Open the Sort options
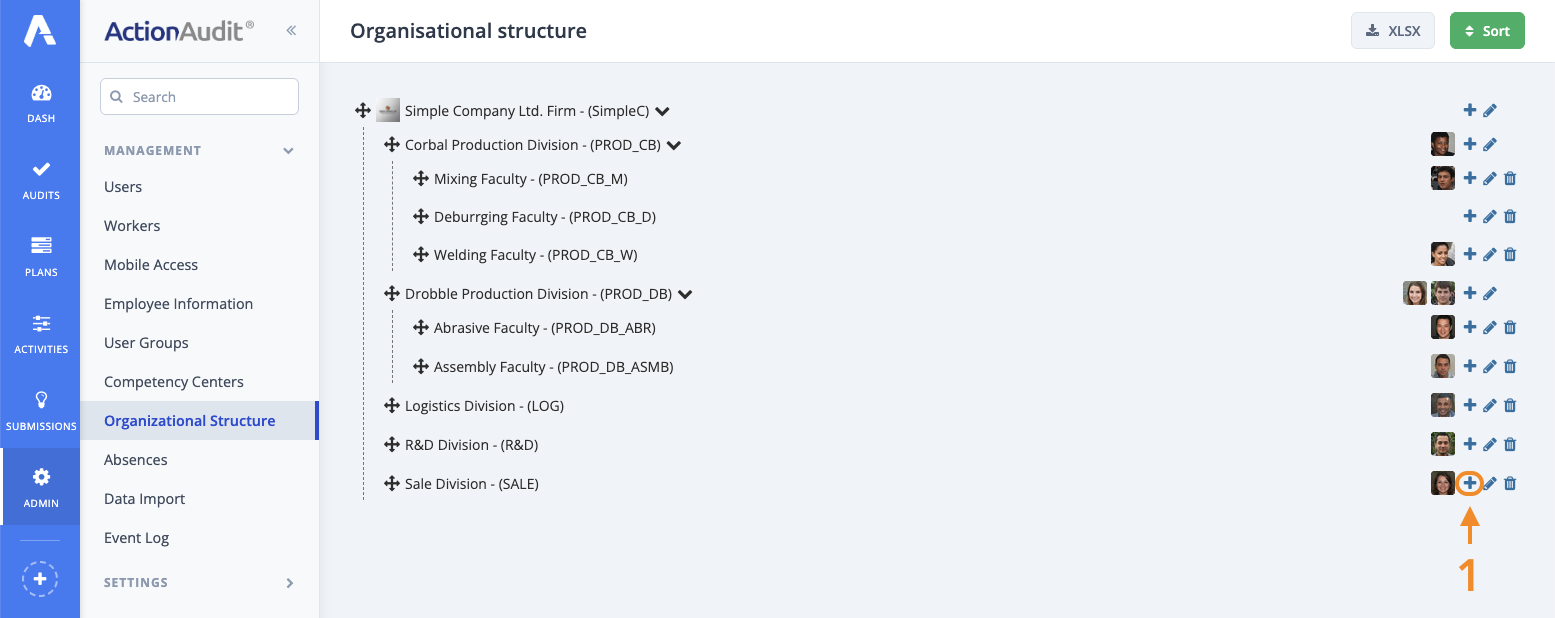Image resolution: width=1555 pixels, height=618 pixels. (x=1487, y=30)
